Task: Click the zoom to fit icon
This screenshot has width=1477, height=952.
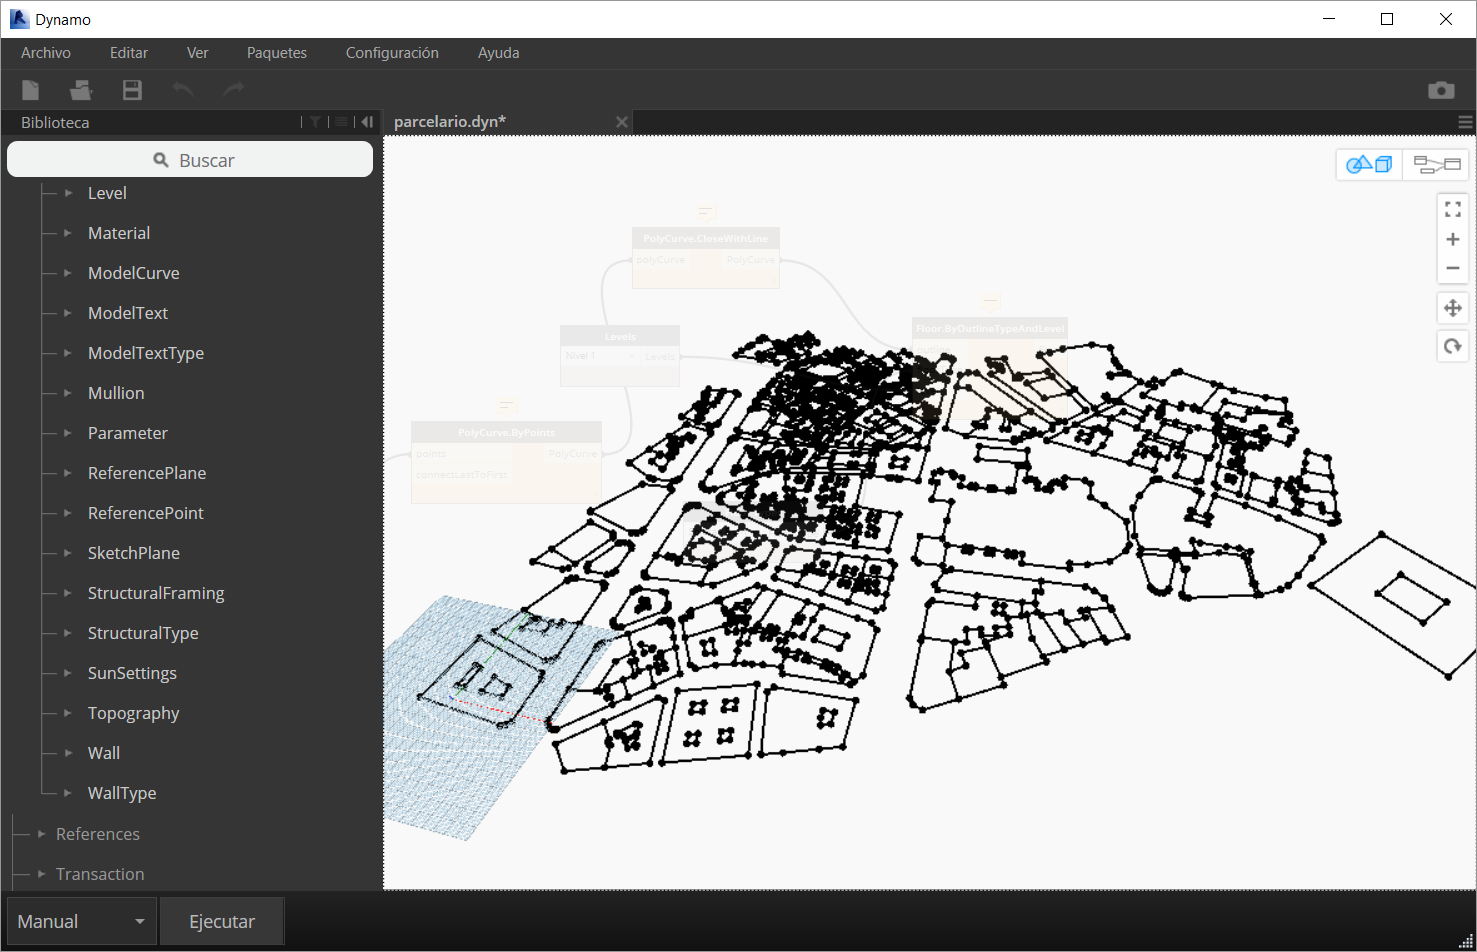Action: tap(1452, 210)
